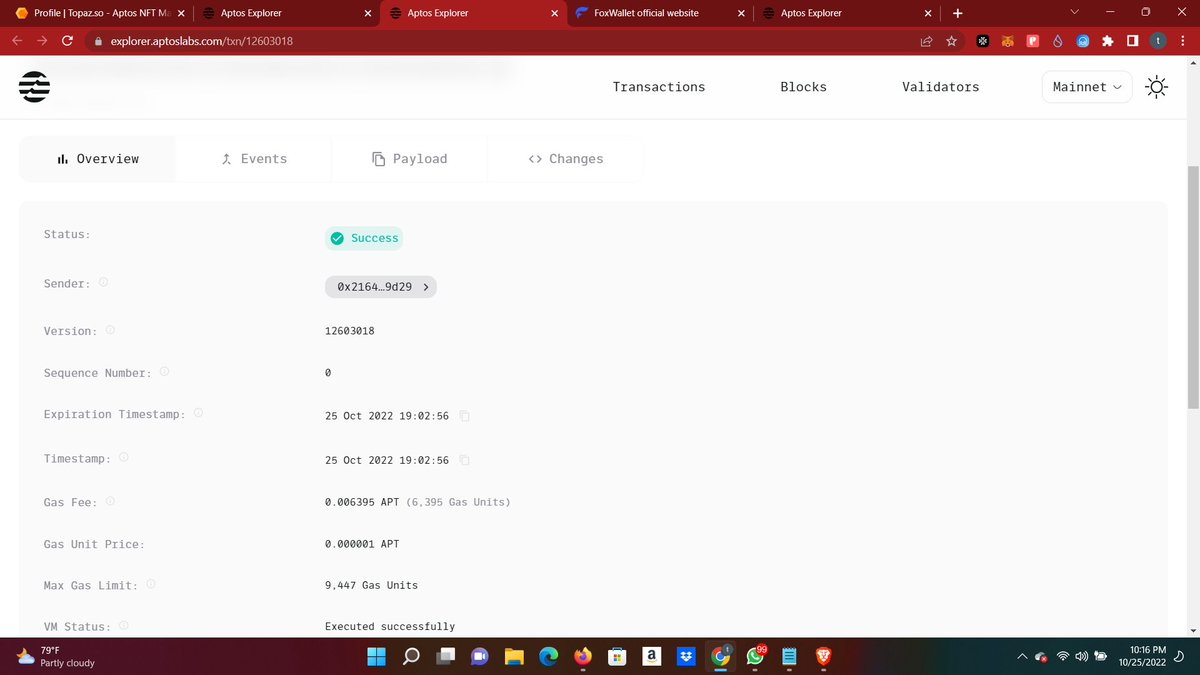This screenshot has height=675, width=1200.
Task: Click the browser back arrow
Action: point(16,41)
